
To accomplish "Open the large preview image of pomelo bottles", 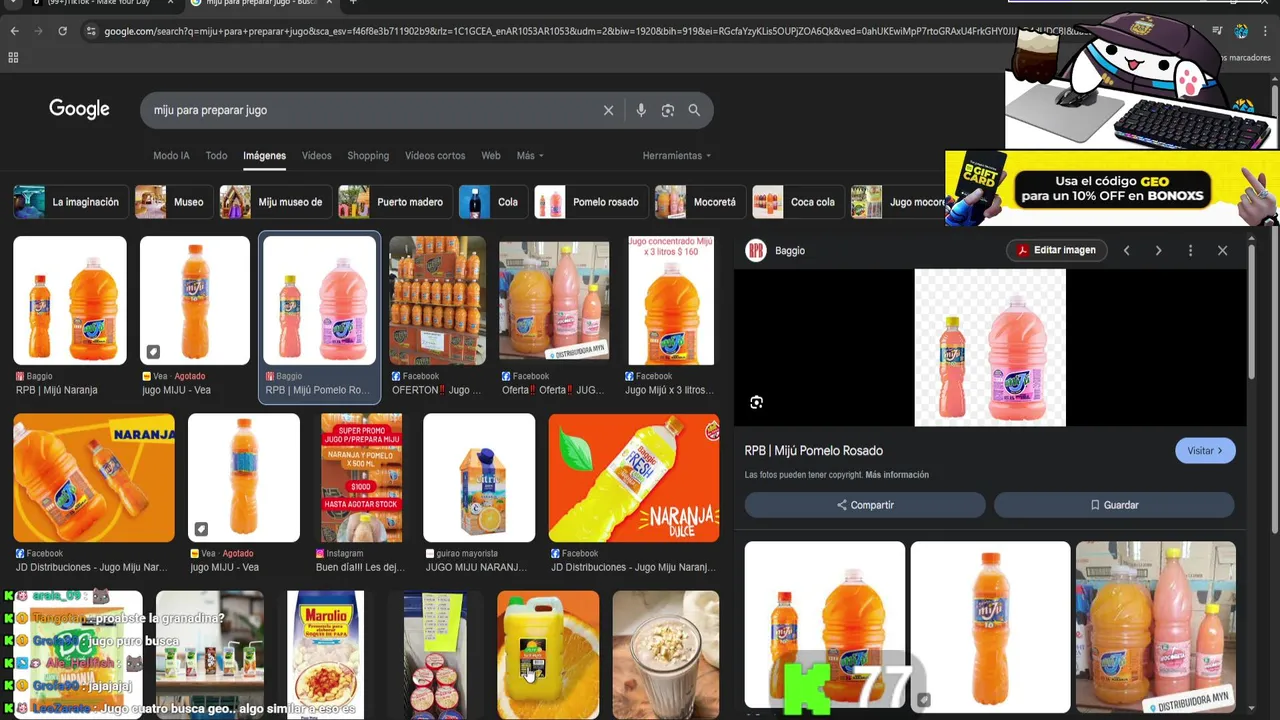I will tap(990, 347).
